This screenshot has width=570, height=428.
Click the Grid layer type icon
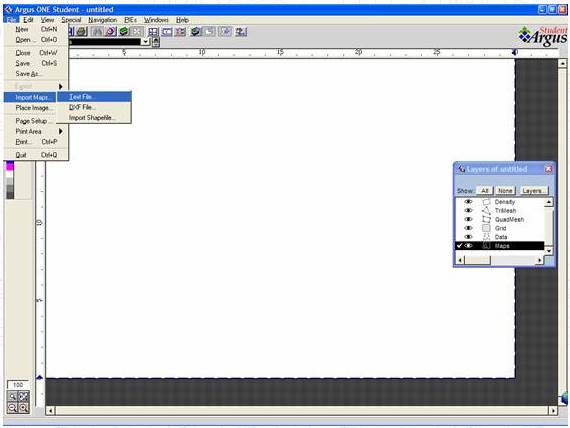coord(486,228)
